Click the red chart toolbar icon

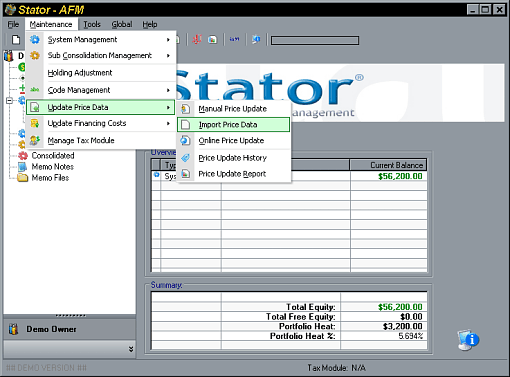[x=197, y=40]
